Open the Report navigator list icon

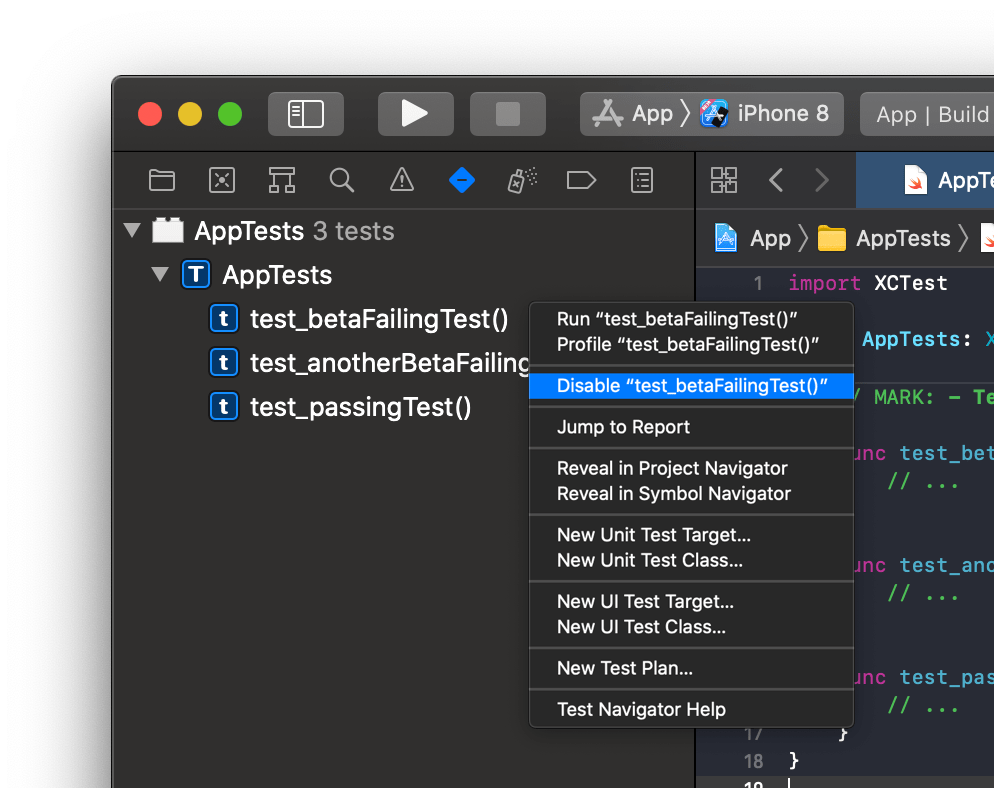(641, 180)
